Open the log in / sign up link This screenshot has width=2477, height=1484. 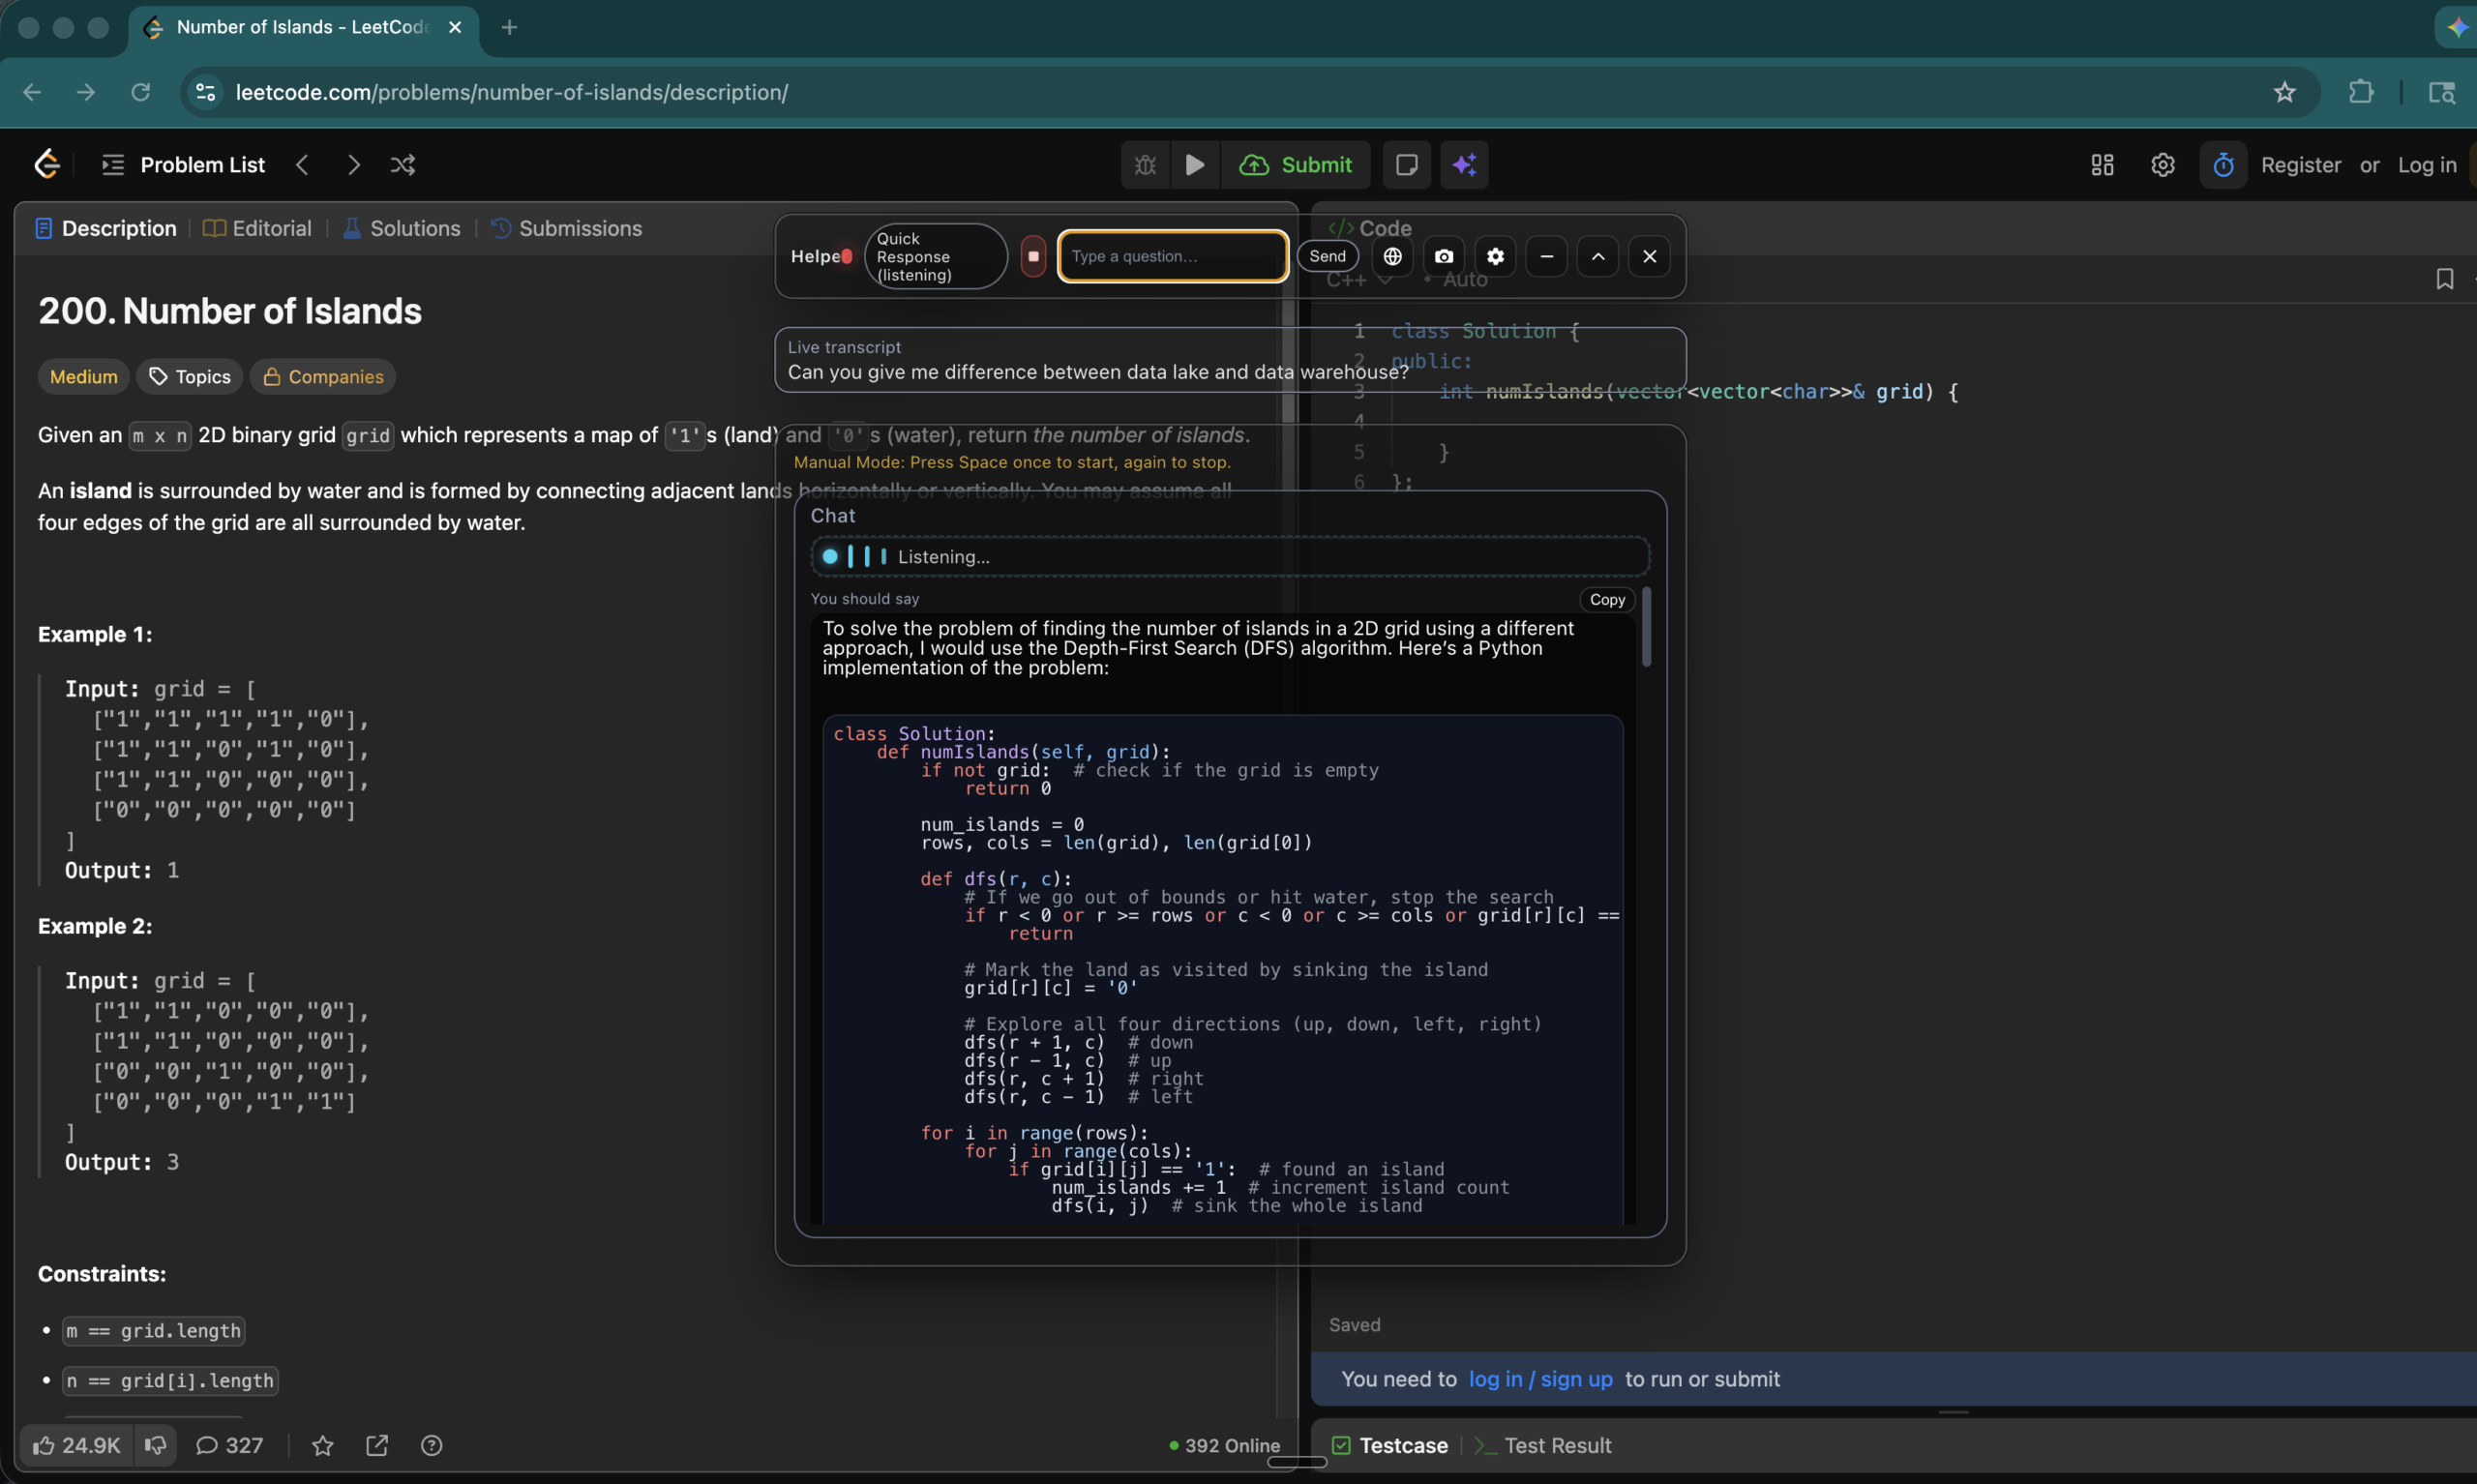pyautogui.click(x=1541, y=1379)
